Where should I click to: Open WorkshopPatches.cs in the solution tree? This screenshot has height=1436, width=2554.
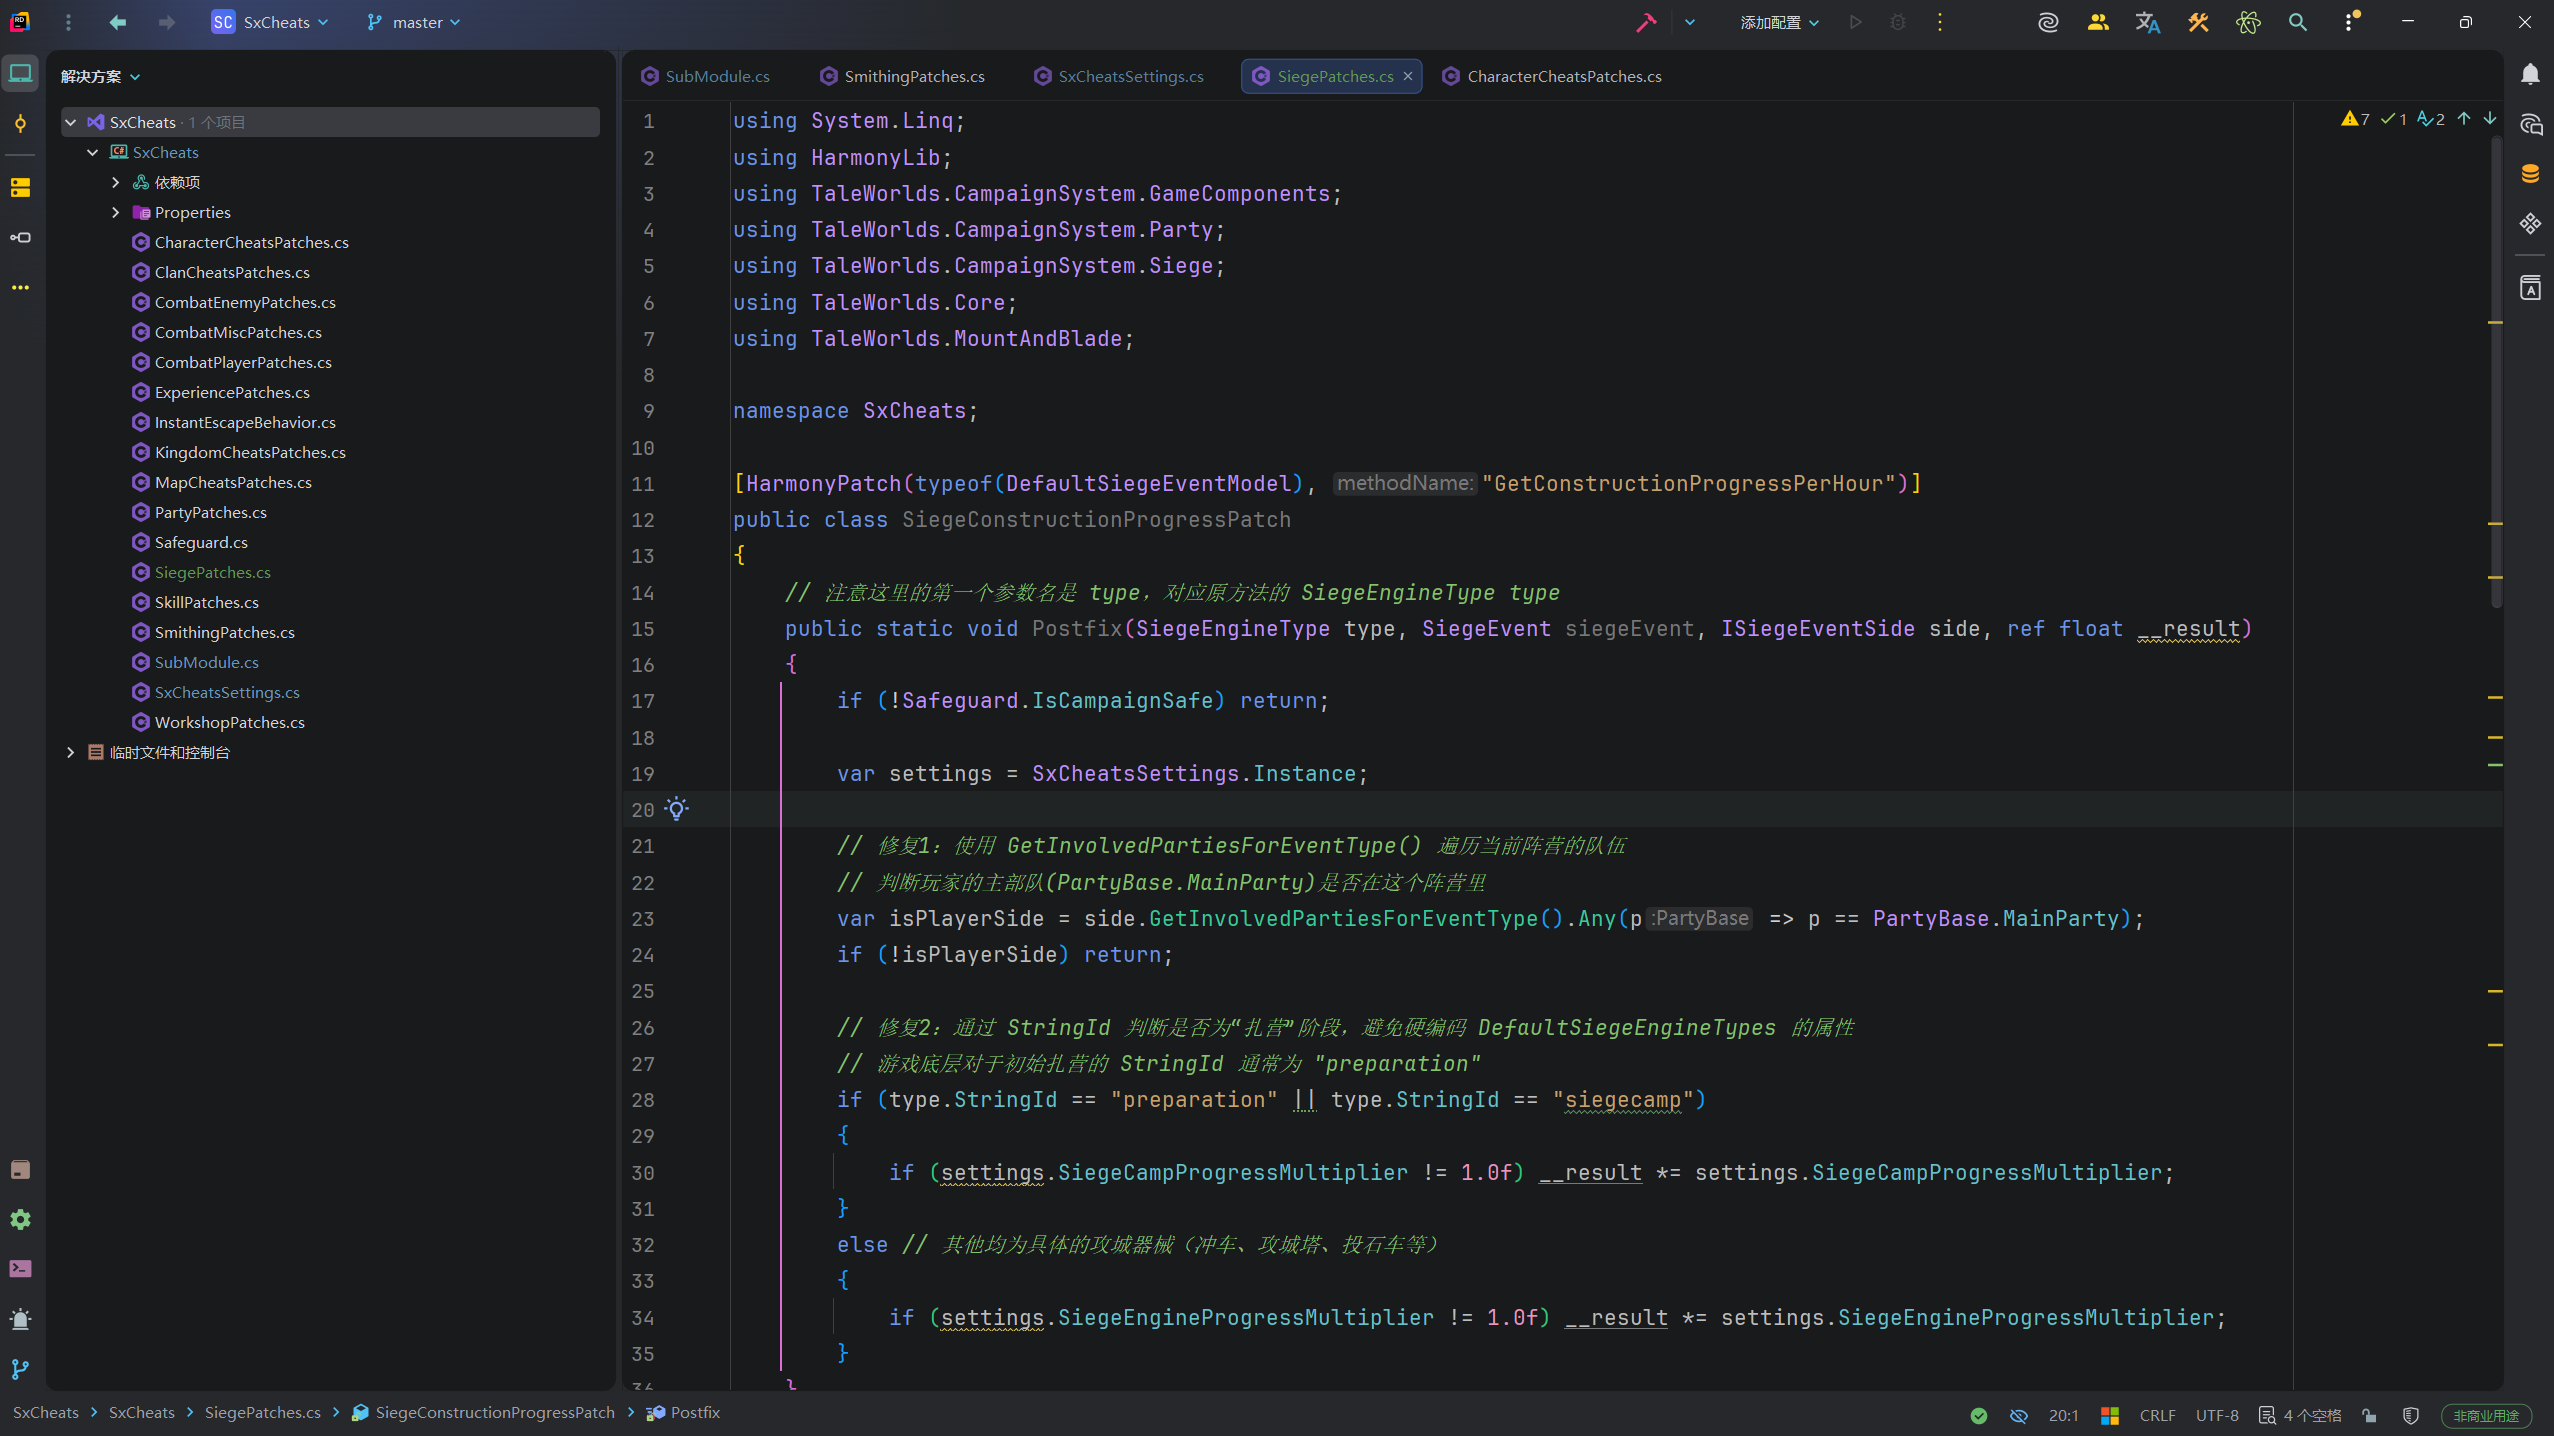click(x=229, y=722)
